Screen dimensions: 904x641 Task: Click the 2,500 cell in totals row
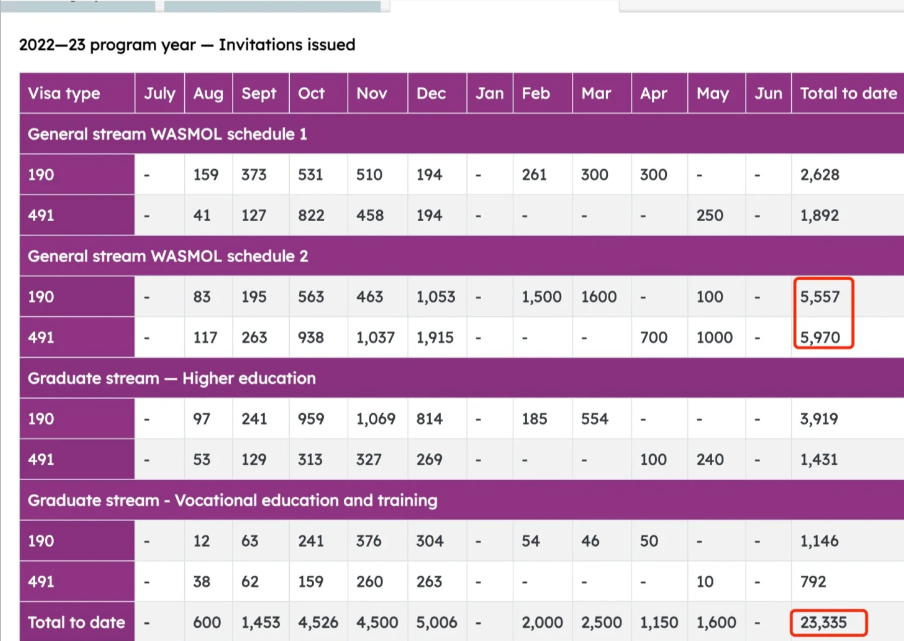pyautogui.click(x=602, y=623)
